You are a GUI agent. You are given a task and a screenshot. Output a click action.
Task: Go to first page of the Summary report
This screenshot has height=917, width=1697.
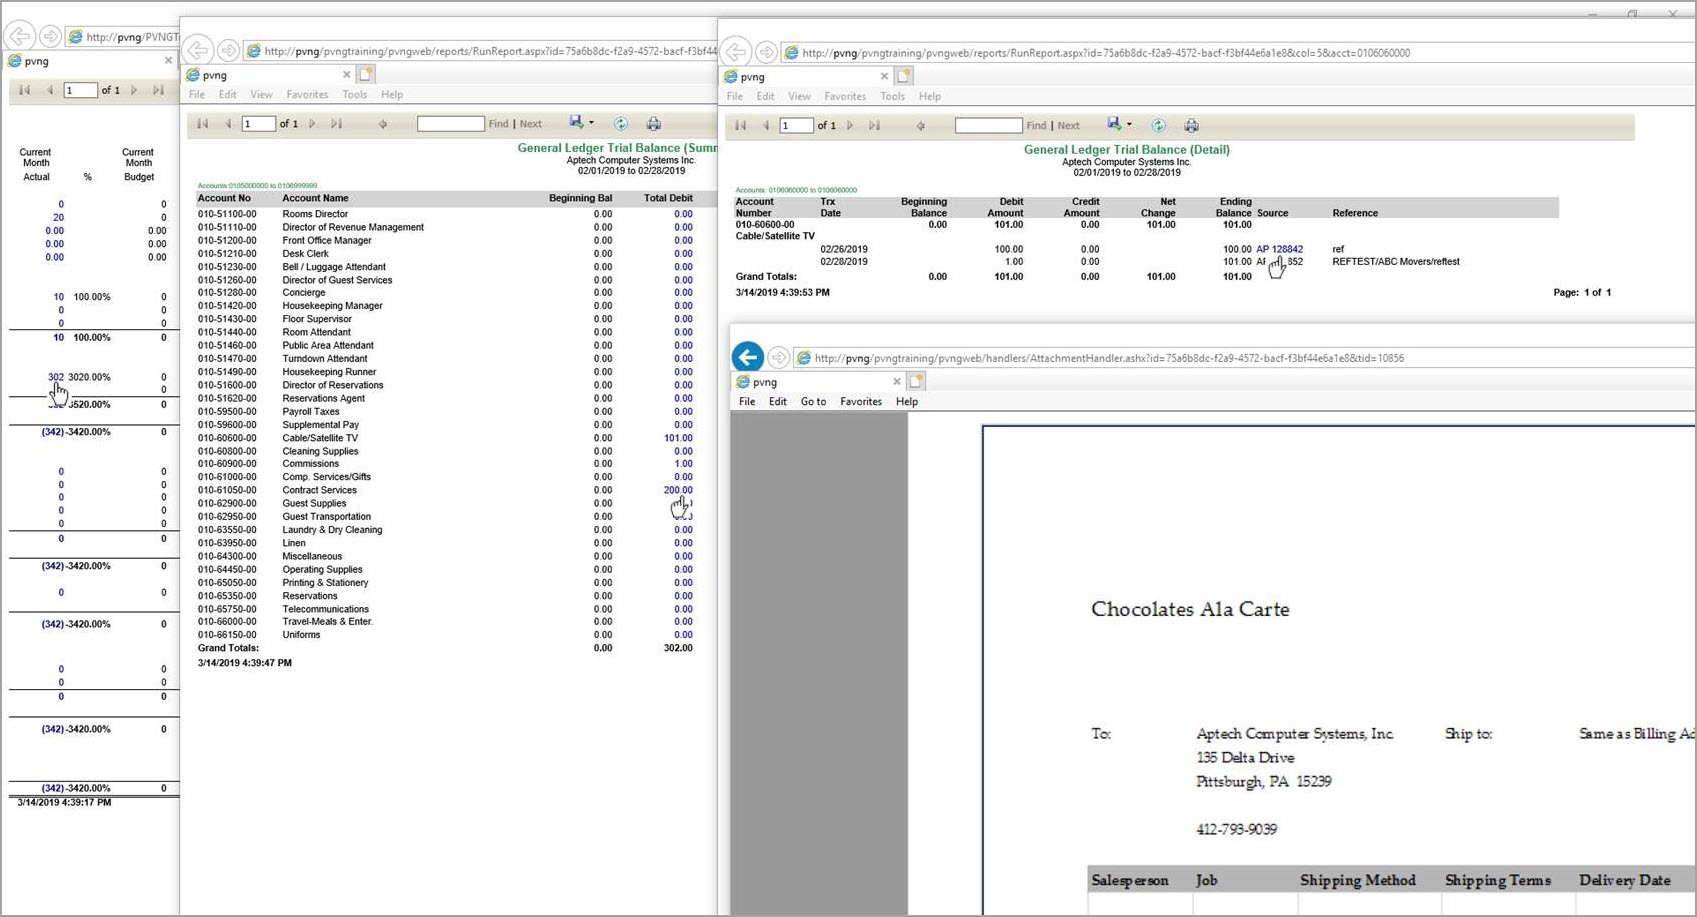point(203,122)
